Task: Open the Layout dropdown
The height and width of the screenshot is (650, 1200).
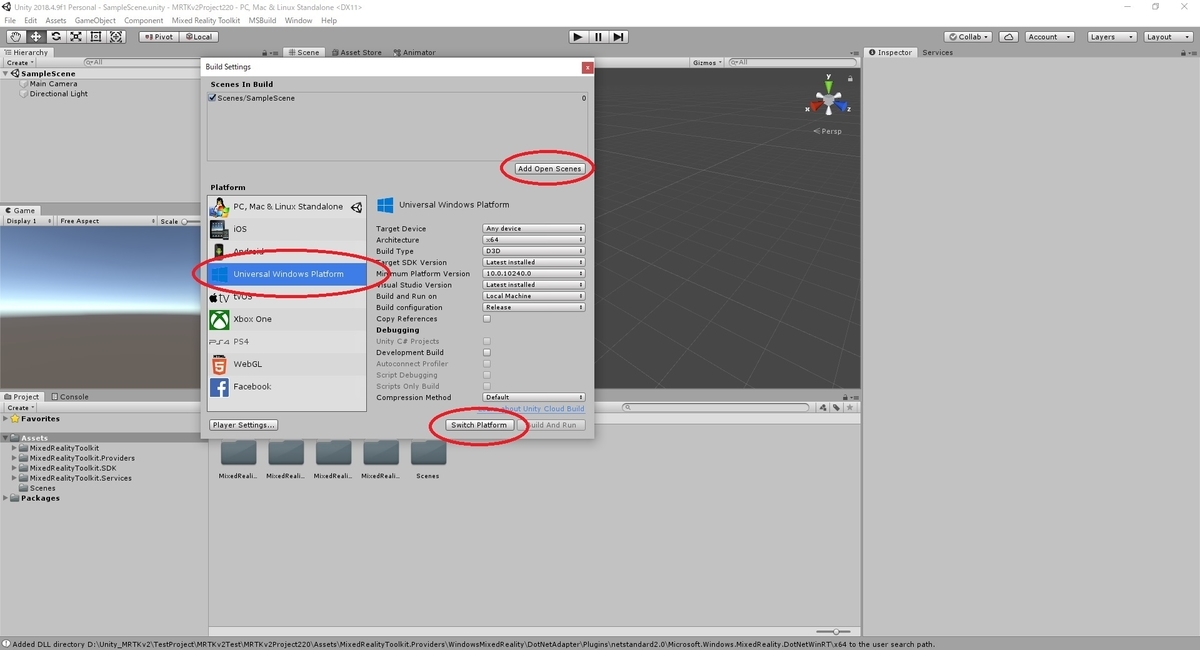Action: [x=1167, y=37]
